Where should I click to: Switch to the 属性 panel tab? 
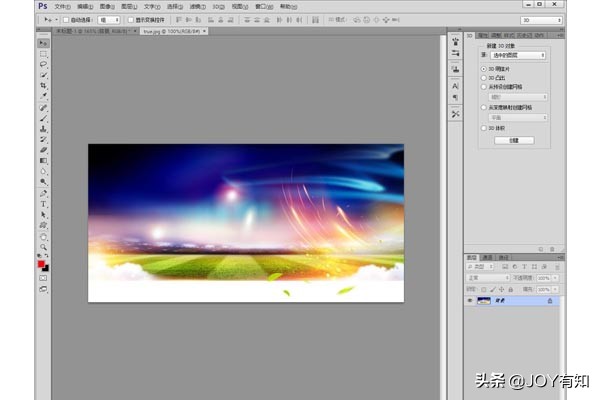point(483,36)
